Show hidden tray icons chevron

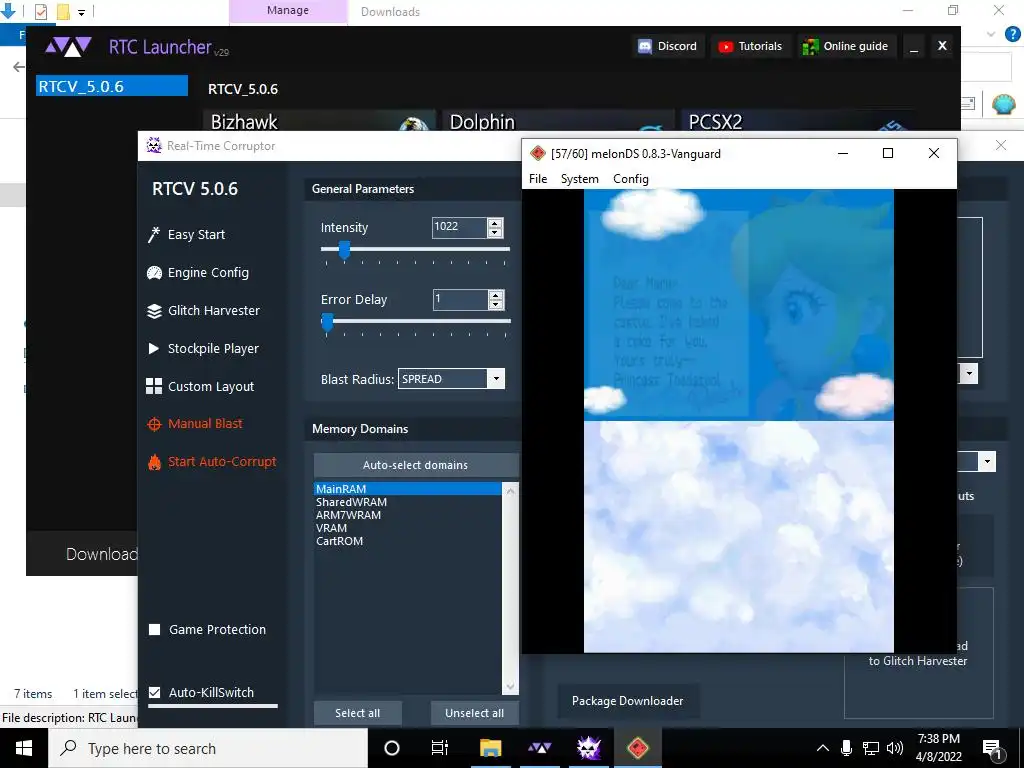pos(823,748)
